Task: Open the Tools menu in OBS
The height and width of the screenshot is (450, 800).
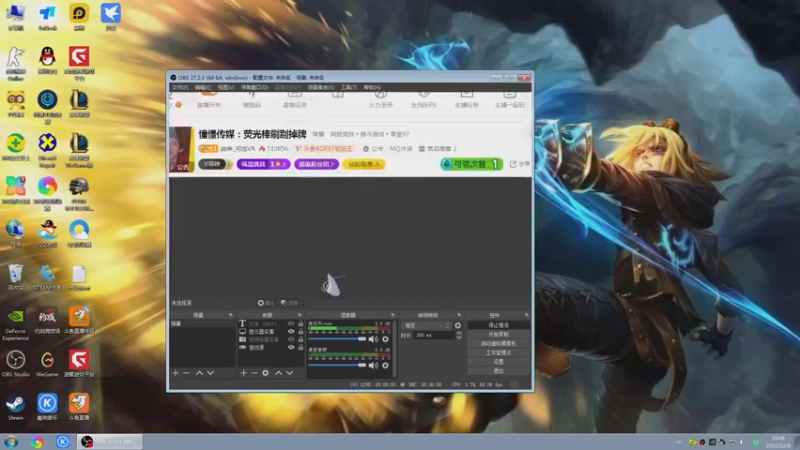Action: tap(349, 87)
